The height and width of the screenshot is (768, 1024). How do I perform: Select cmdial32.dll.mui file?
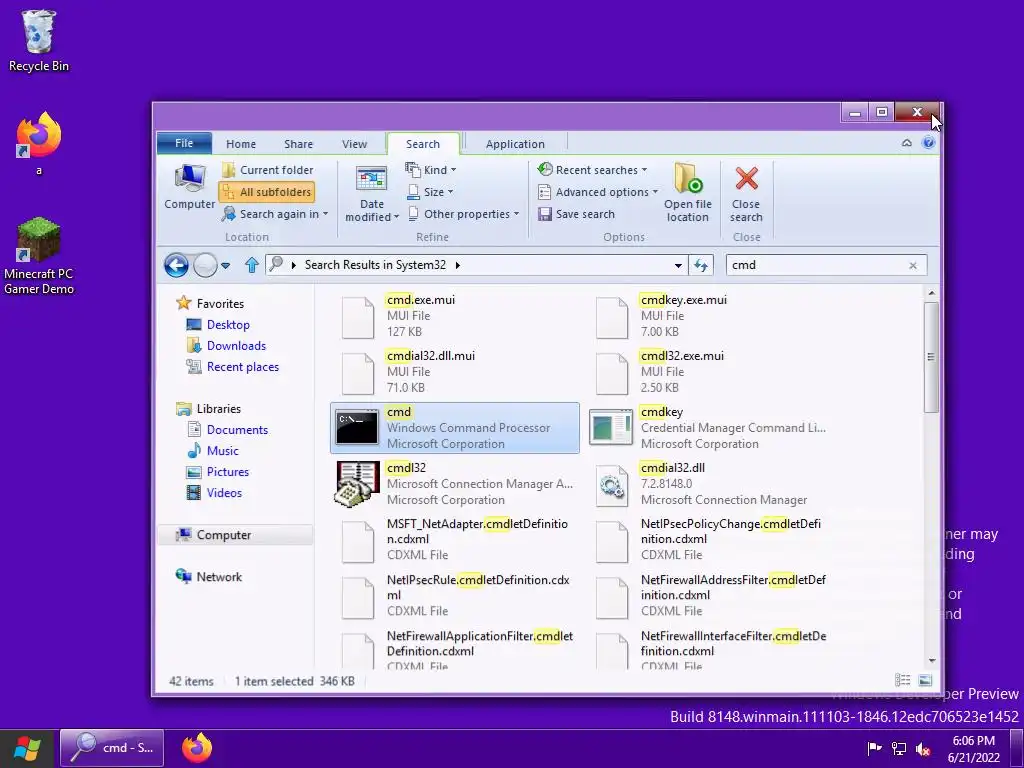pyautogui.click(x=455, y=372)
